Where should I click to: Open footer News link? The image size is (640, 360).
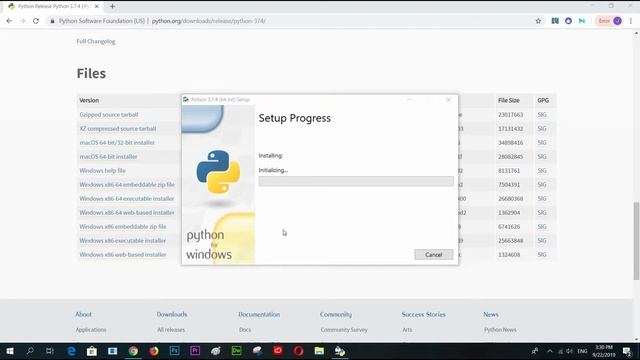click(x=491, y=314)
